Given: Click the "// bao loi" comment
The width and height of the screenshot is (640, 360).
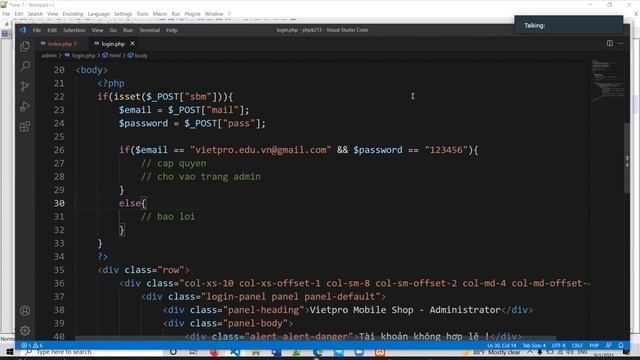Looking at the screenshot, I should pos(168,217).
